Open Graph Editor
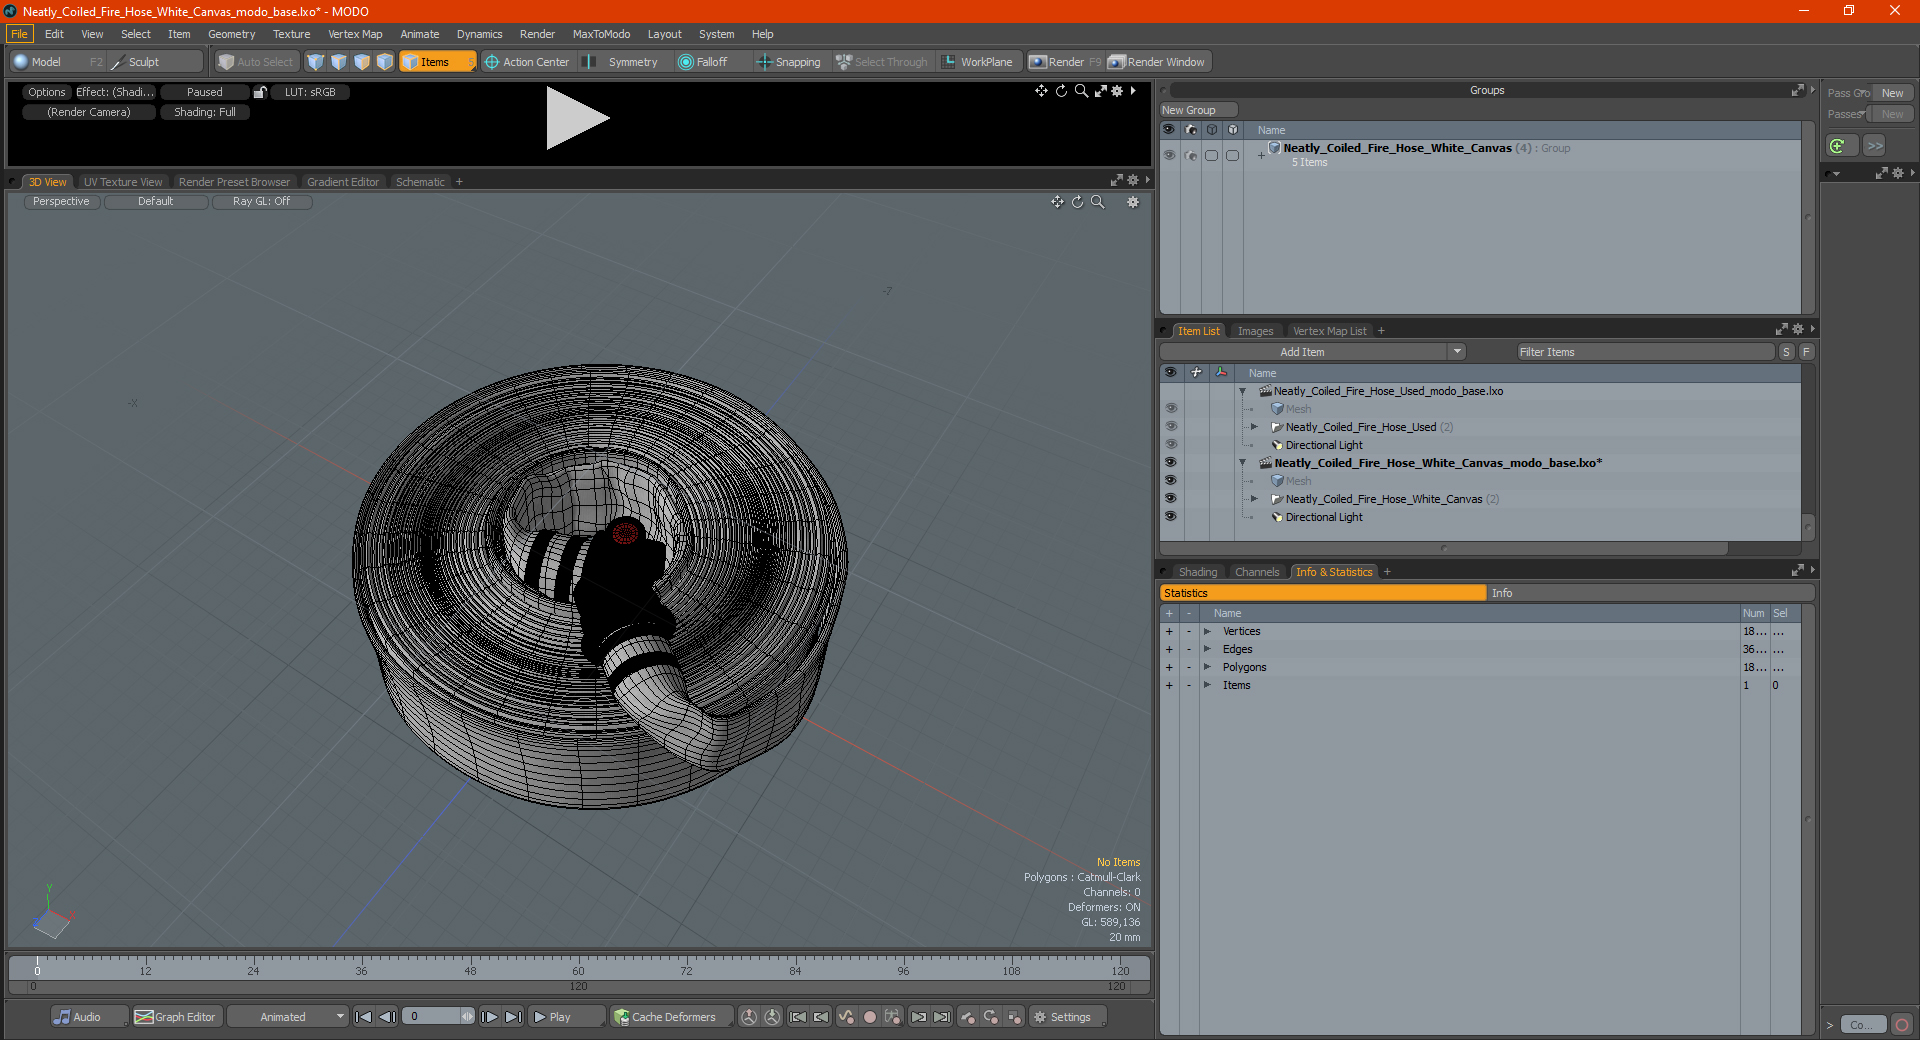1920x1040 pixels. 176,1017
